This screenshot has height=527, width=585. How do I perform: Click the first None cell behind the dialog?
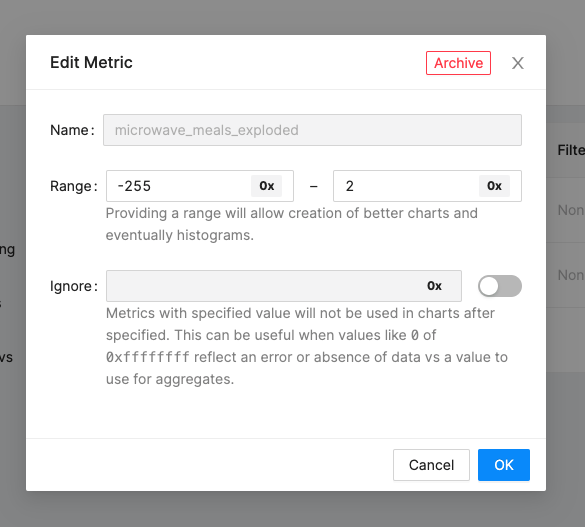571,210
